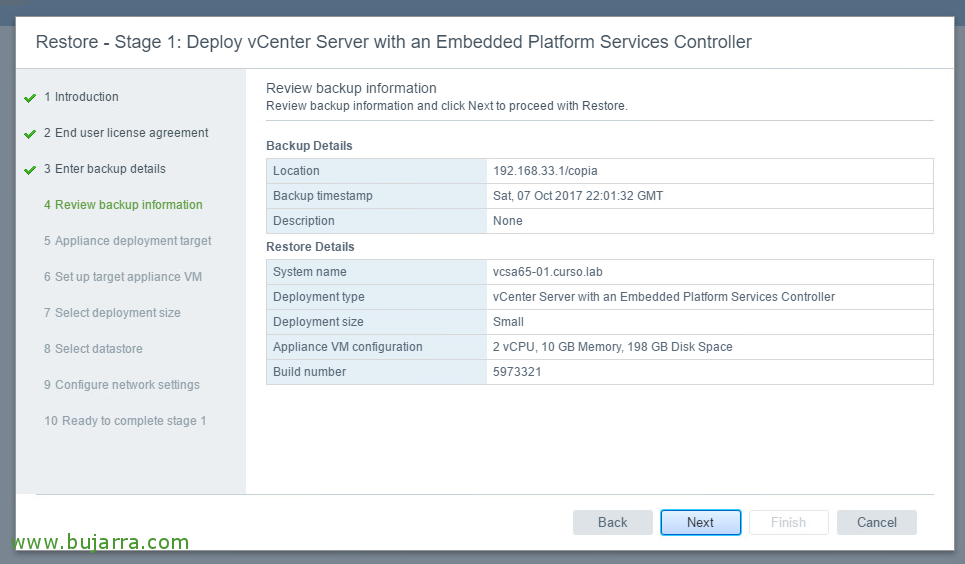Select step 5 Appliance deployment target
Viewport: 965px width, 564px height.
tap(127, 241)
